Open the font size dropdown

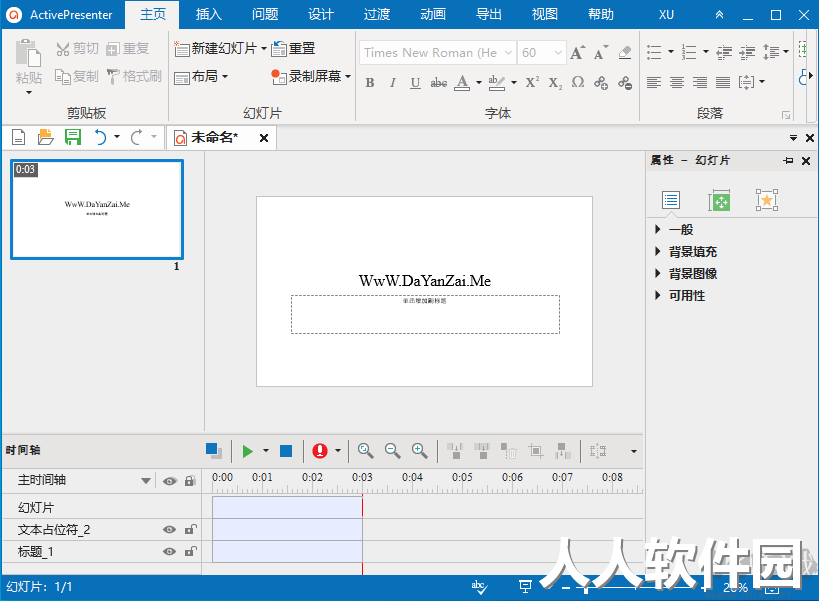(558, 53)
